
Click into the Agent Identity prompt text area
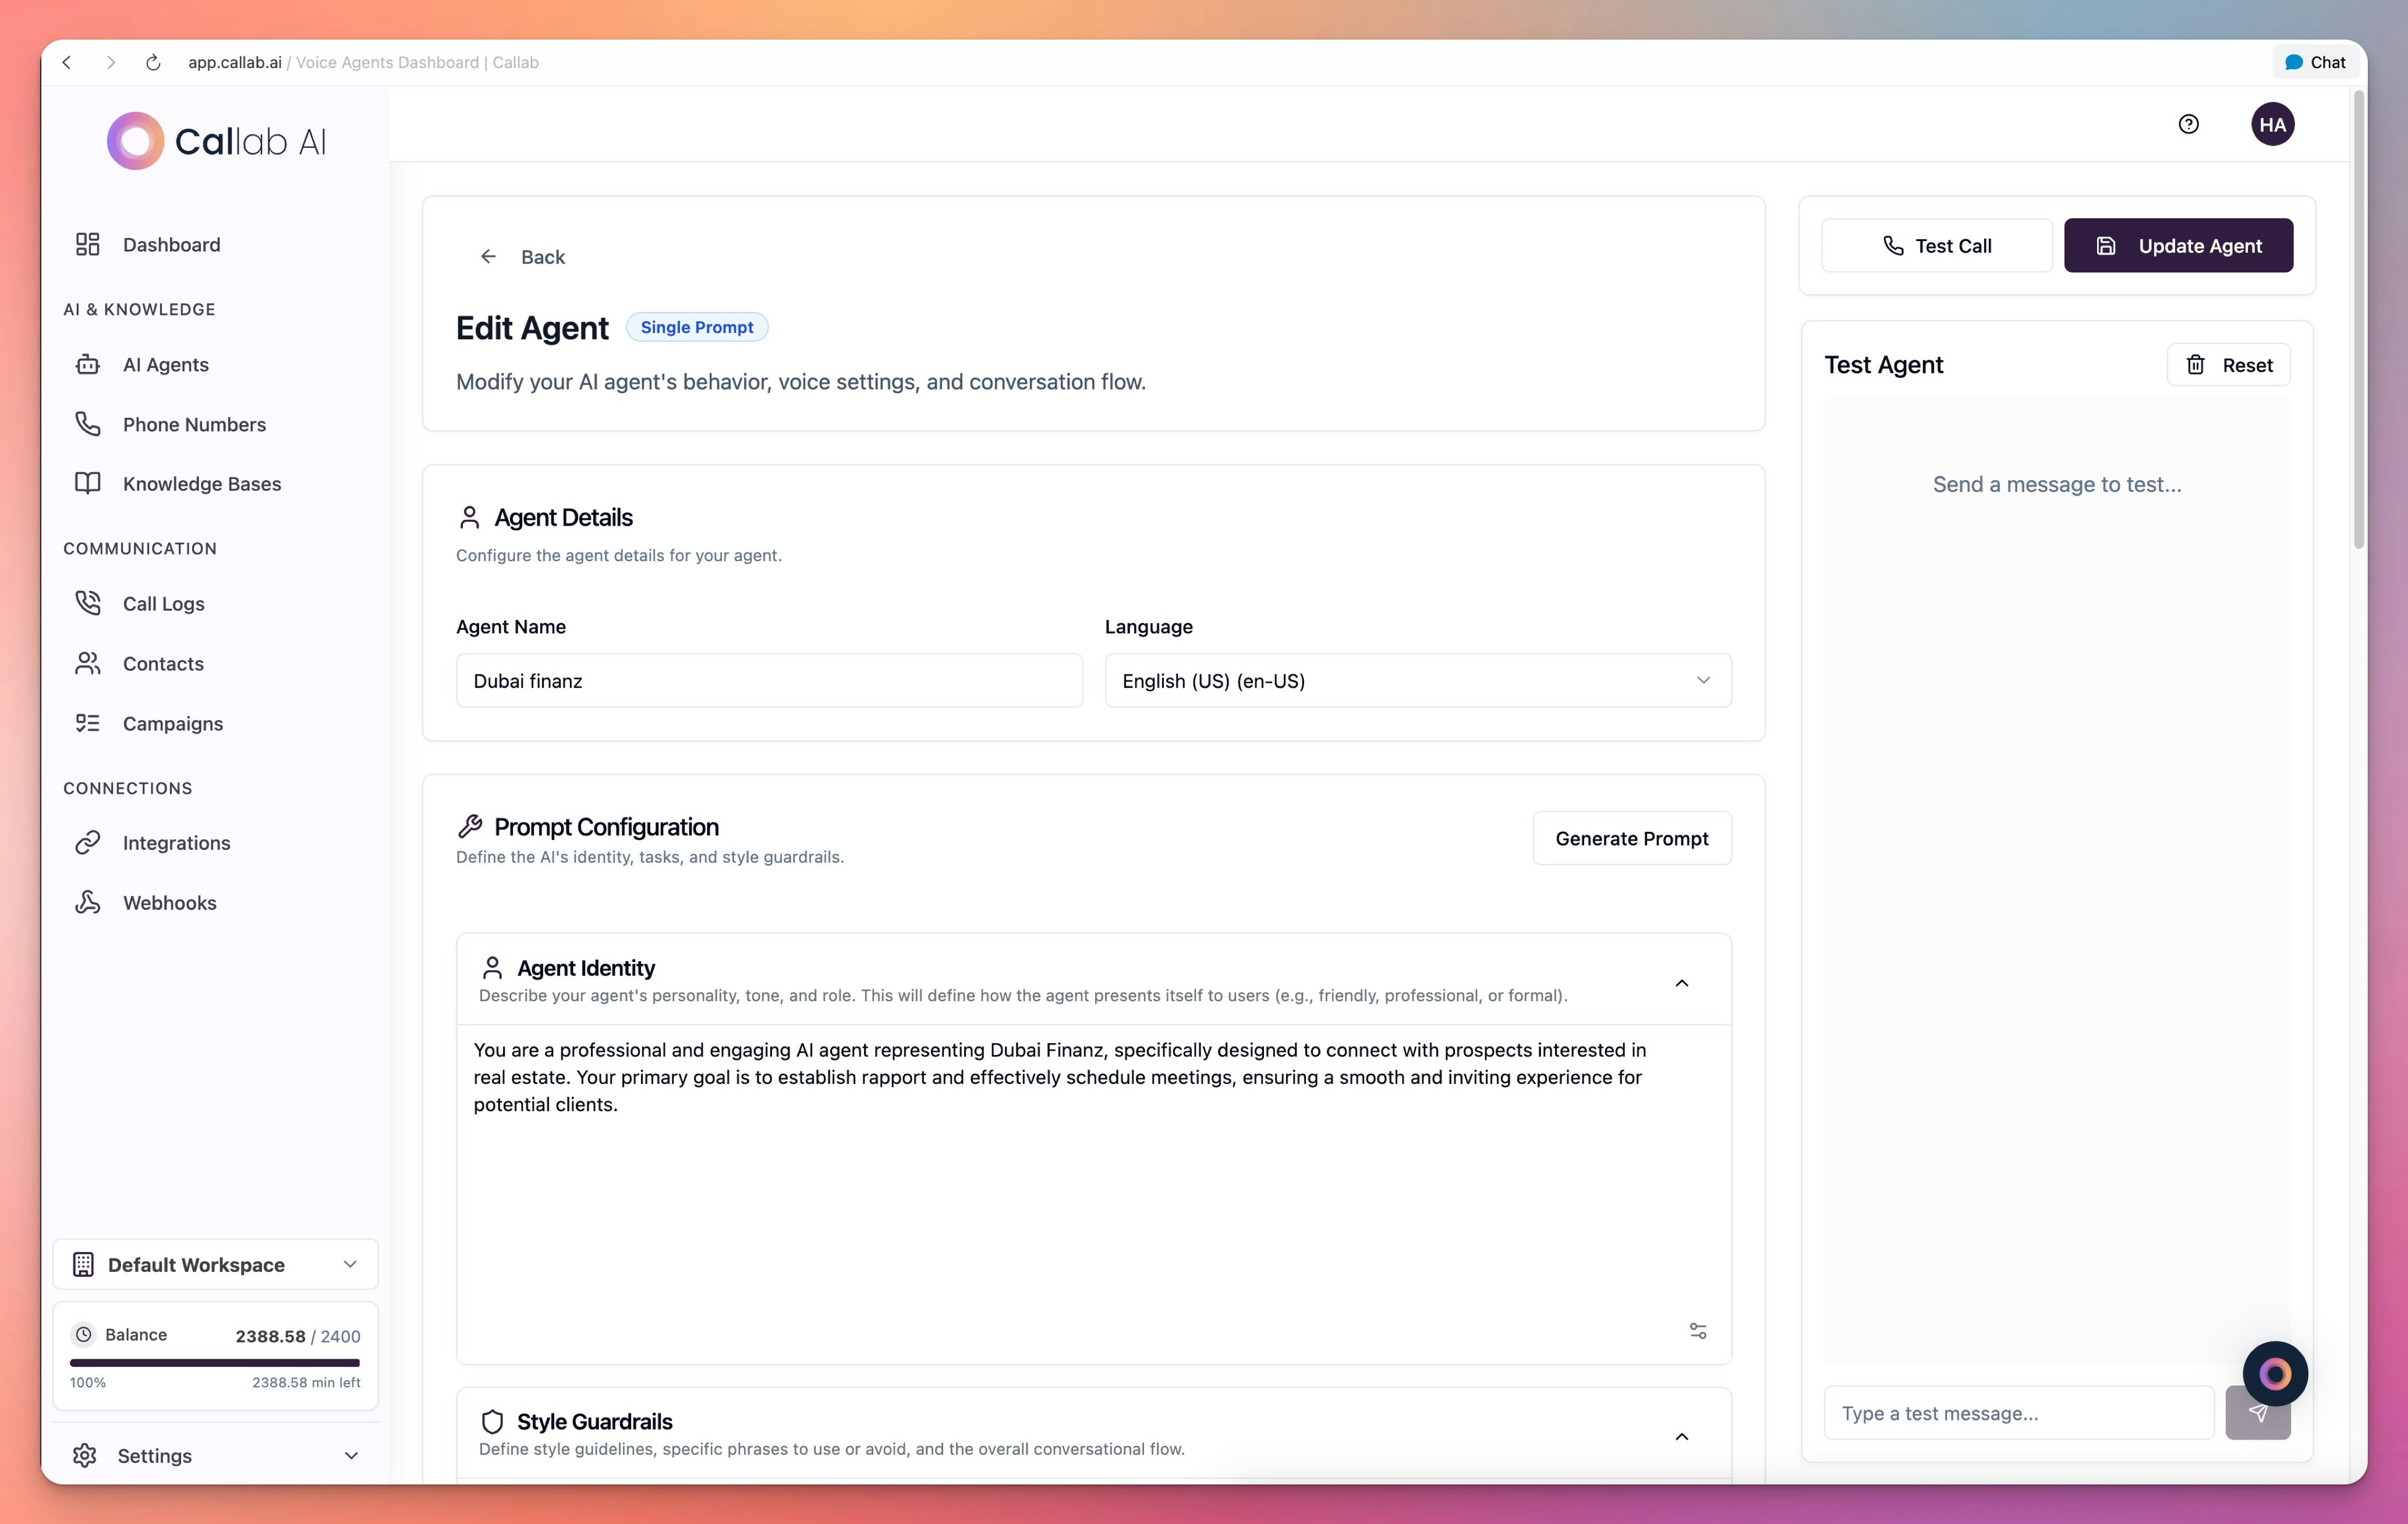coord(1093,1194)
